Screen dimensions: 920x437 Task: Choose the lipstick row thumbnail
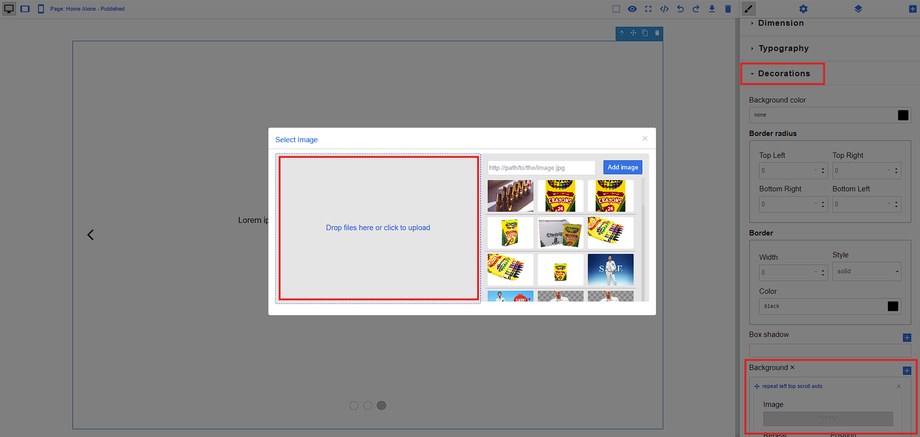(510, 196)
